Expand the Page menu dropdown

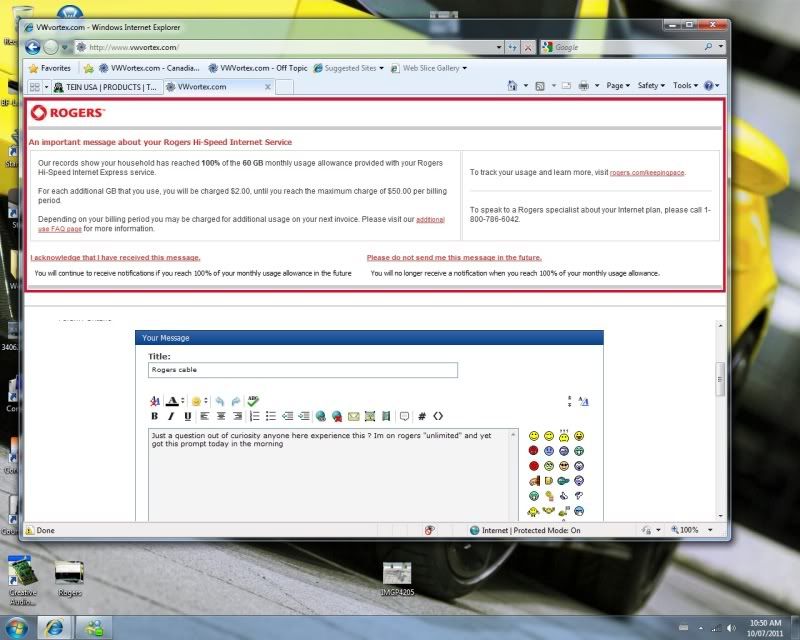pyautogui.click(x=618, y=86)
